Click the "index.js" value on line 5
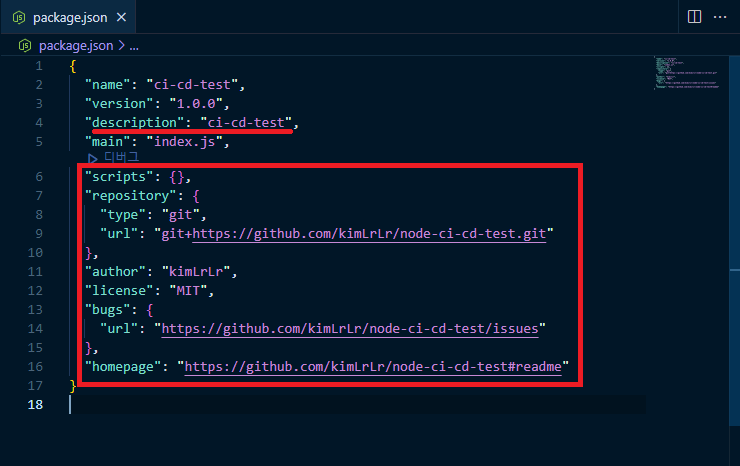The width and height of the screenshot is (740, 466). click(185, 142)
